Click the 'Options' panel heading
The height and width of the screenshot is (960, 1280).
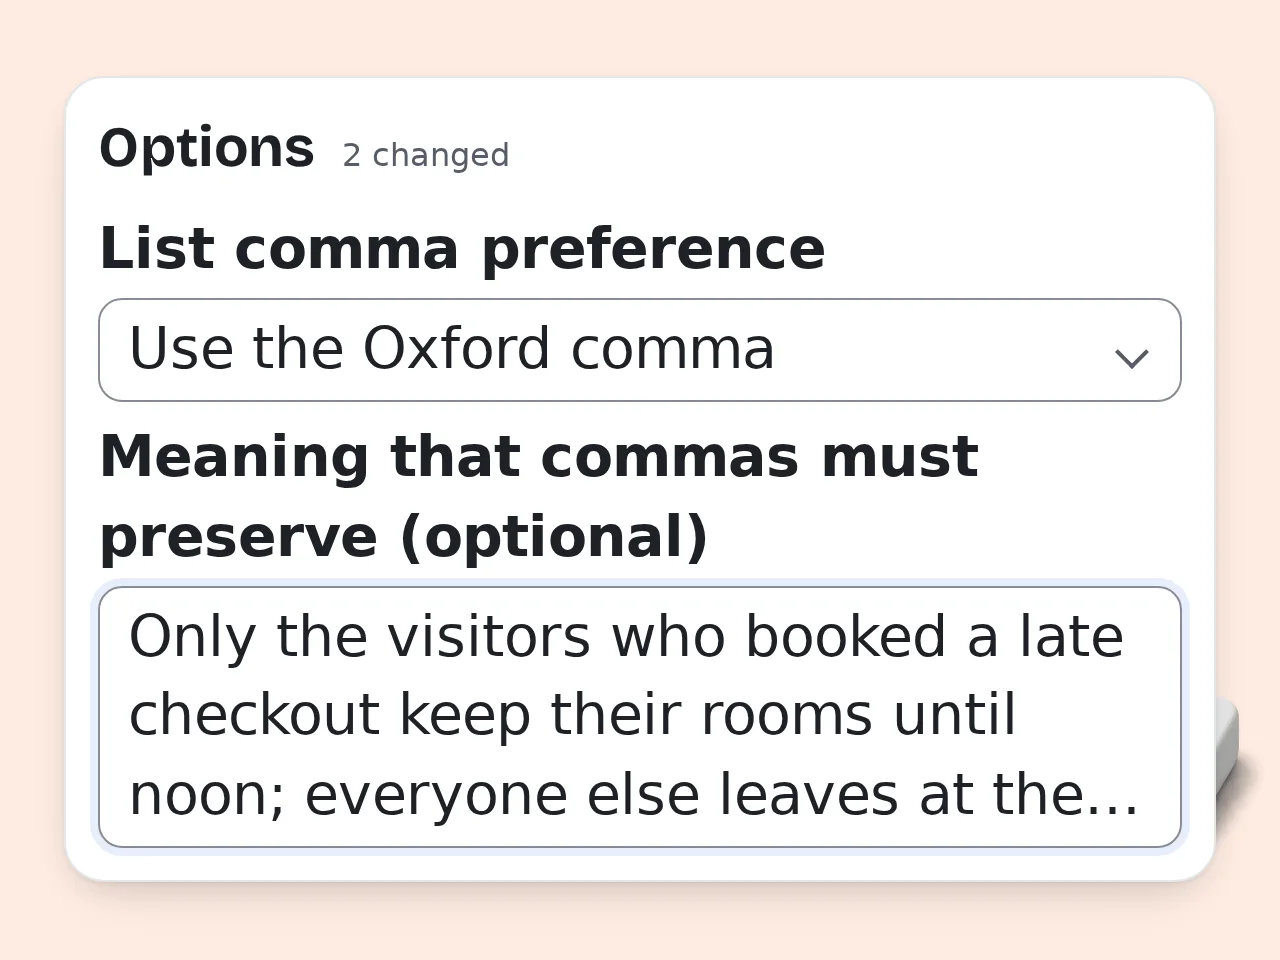(207, 149)
